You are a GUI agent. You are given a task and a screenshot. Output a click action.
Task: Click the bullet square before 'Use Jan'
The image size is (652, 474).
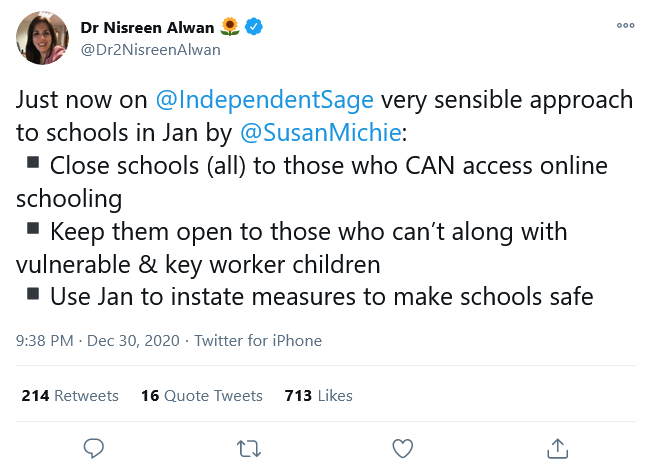coord(34,294)
